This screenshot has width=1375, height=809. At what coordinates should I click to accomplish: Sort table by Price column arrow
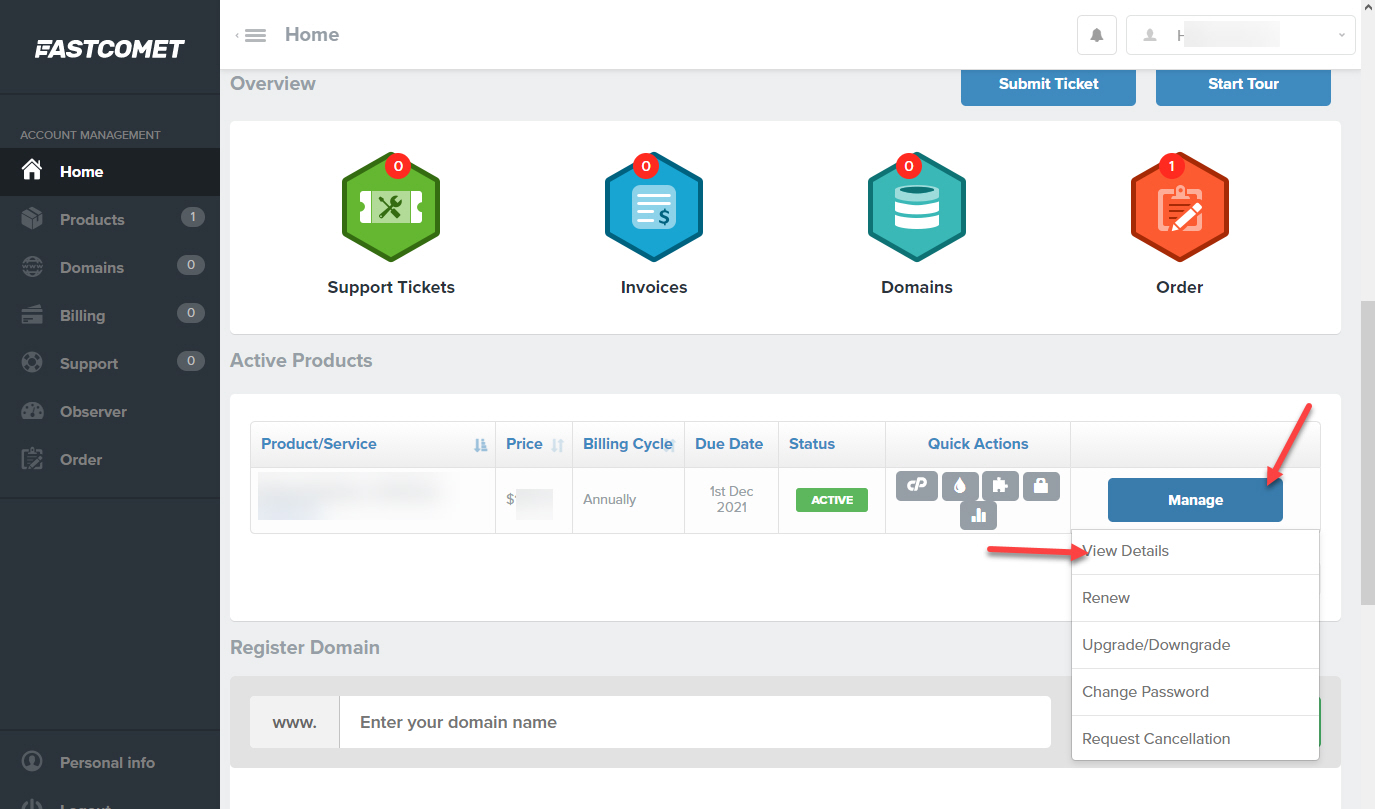558,445
